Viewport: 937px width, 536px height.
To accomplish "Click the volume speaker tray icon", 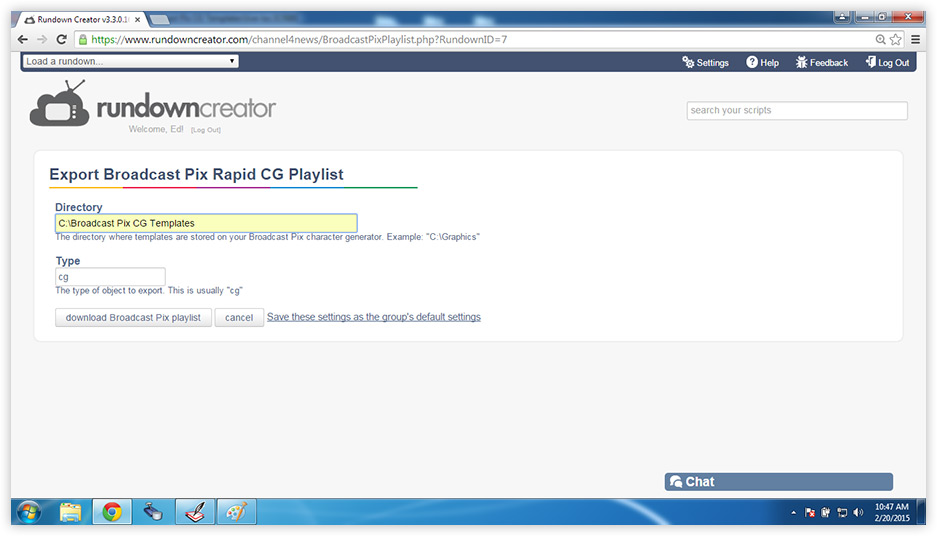I will click(859, 513).
